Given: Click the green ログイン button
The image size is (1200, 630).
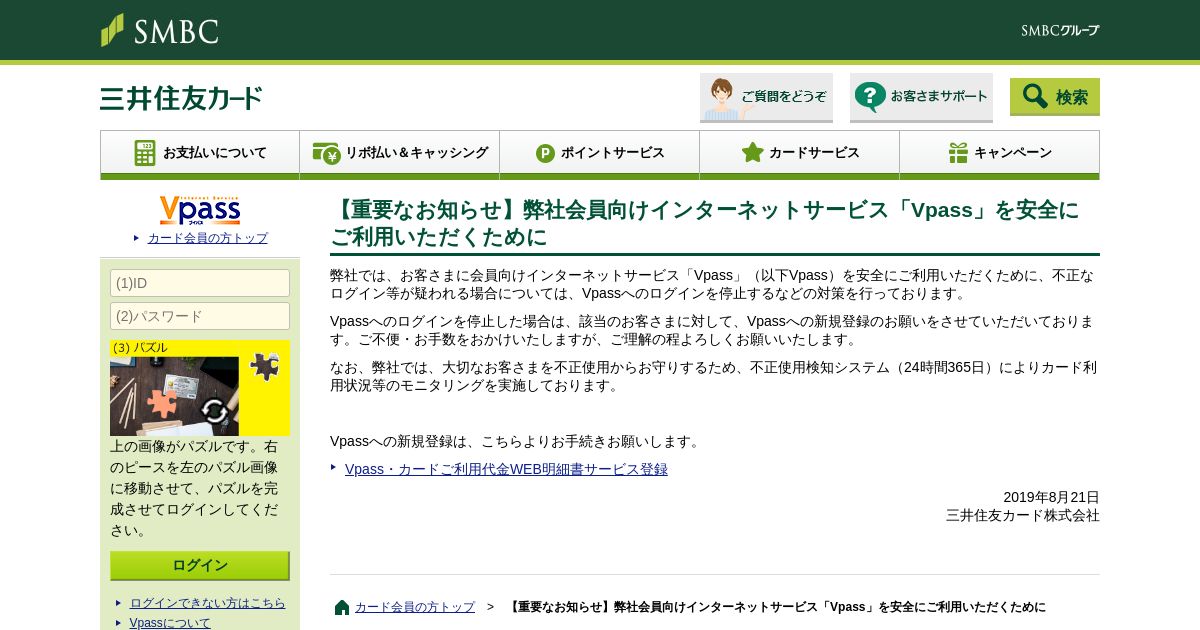Looking at the screenshot, I should pos(200,565).
